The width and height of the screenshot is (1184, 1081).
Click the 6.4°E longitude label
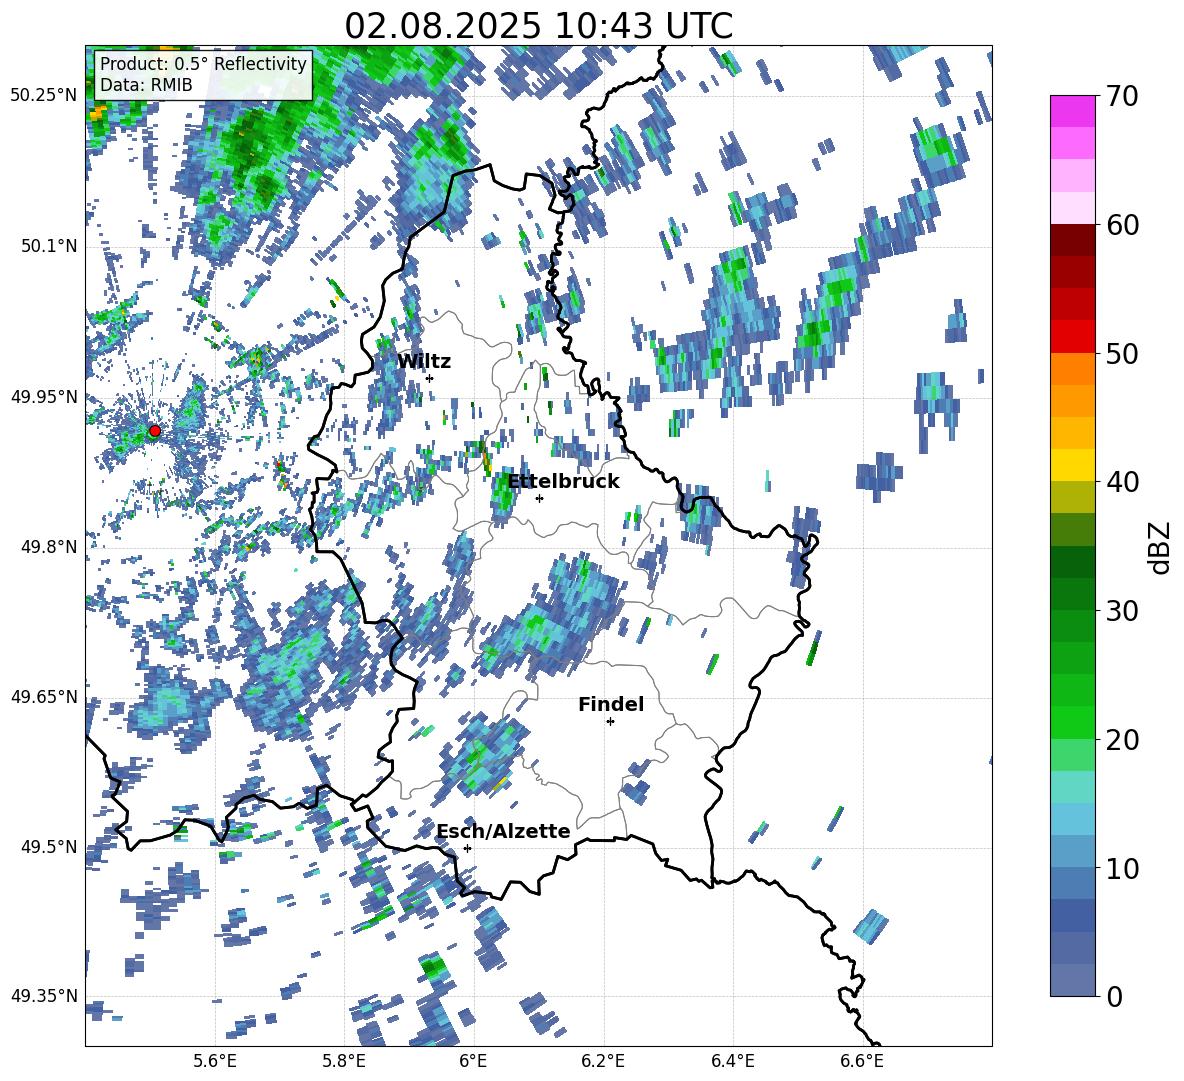click(x=732, y=1061)
